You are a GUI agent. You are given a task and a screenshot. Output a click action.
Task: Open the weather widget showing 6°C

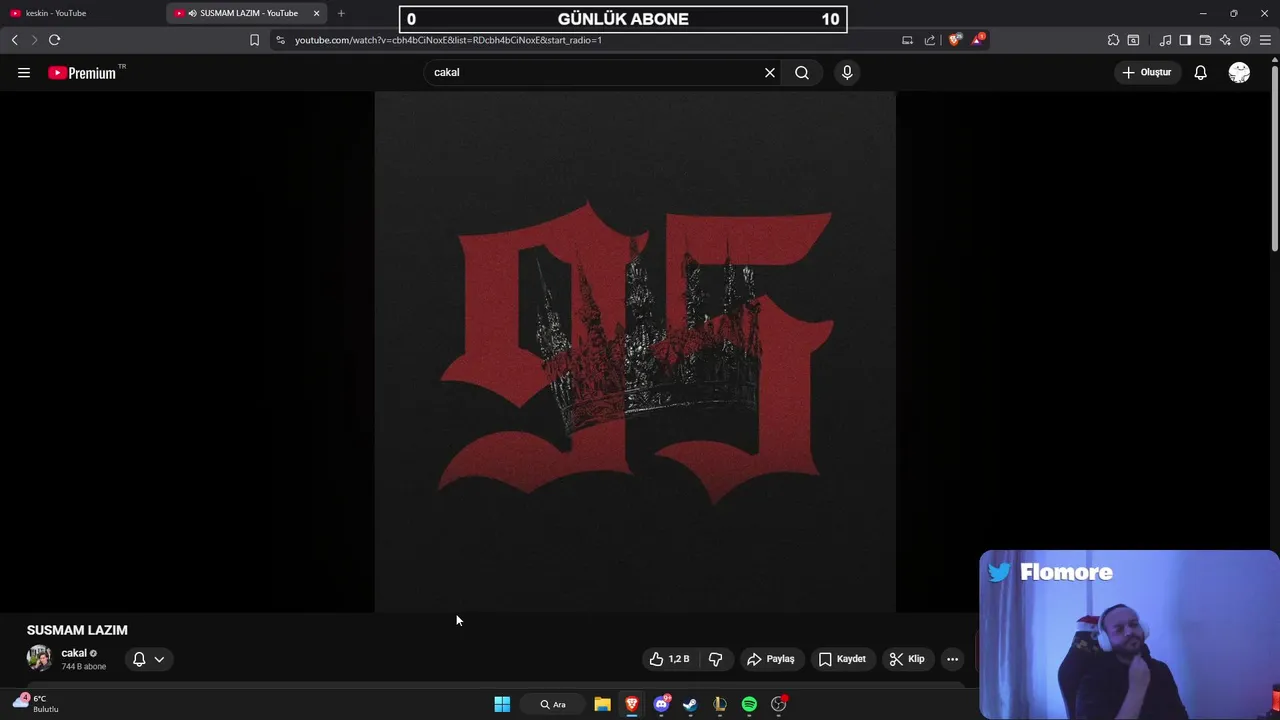coord(34,703)
